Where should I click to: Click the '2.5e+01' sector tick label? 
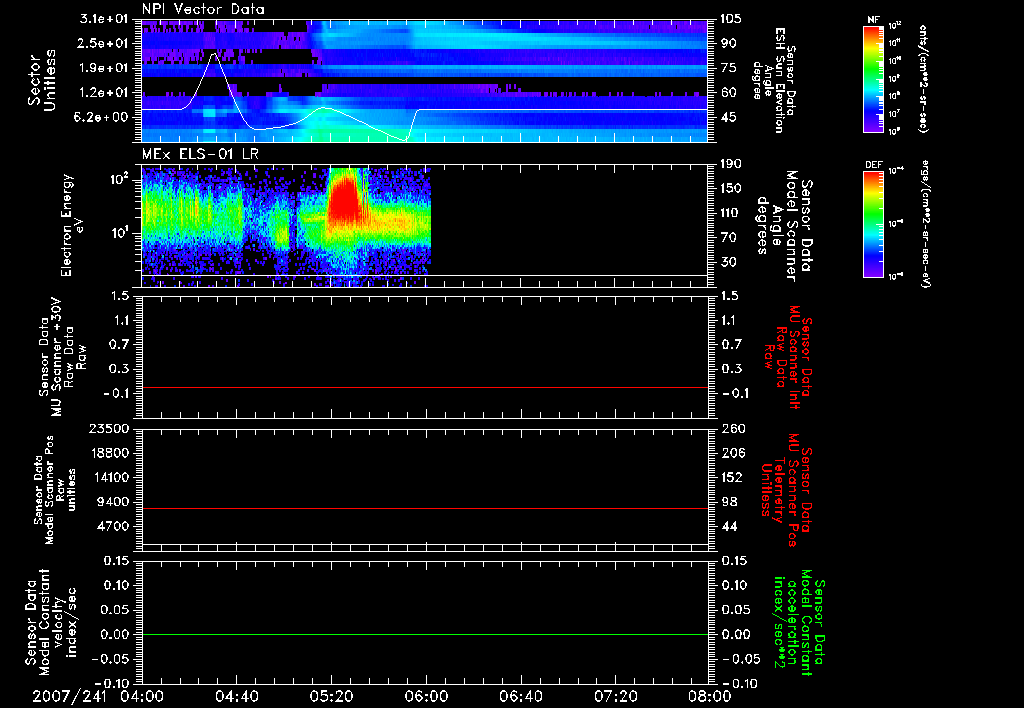104,43
